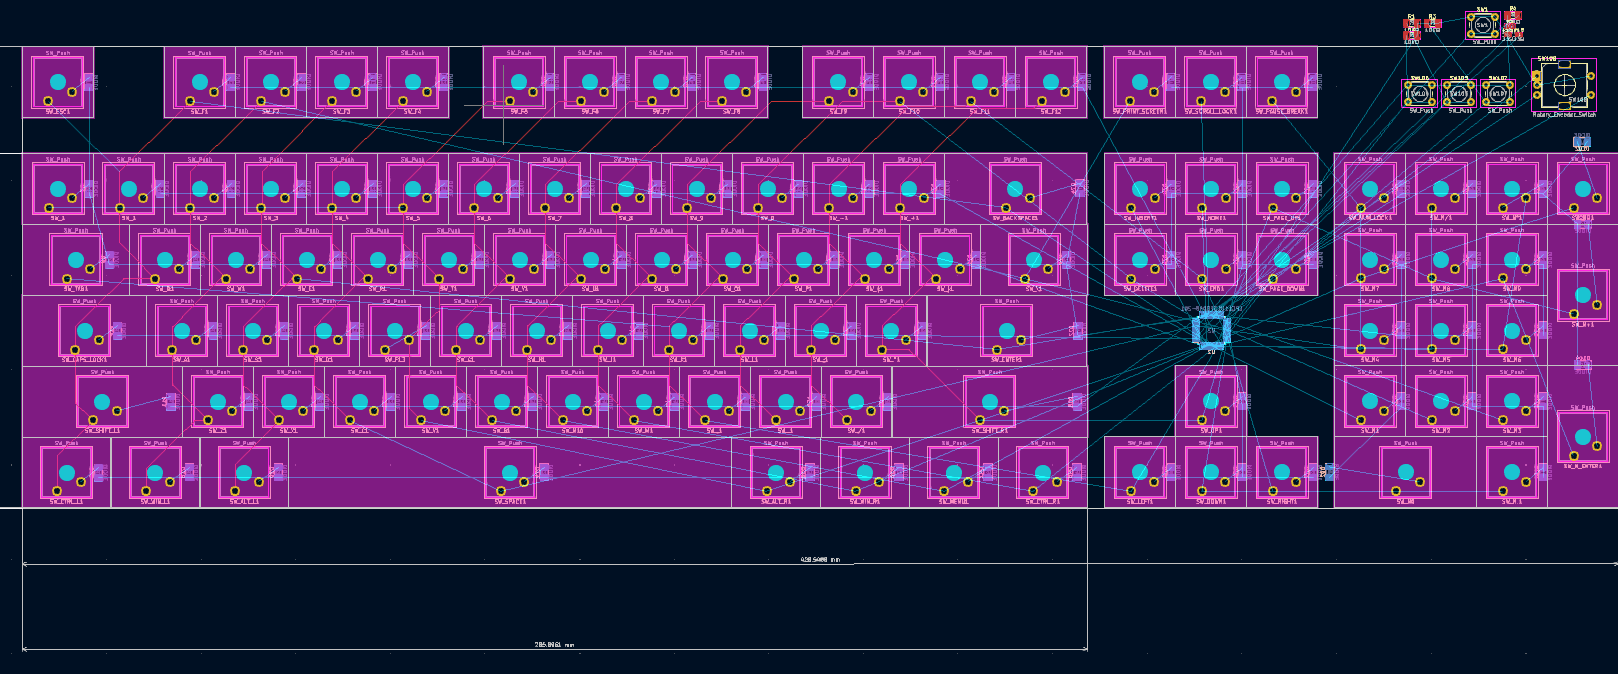The image size is (1618, 674).
Task: Select the SW_CTRL_R1 switch footprint
Action: point(1043,473)
